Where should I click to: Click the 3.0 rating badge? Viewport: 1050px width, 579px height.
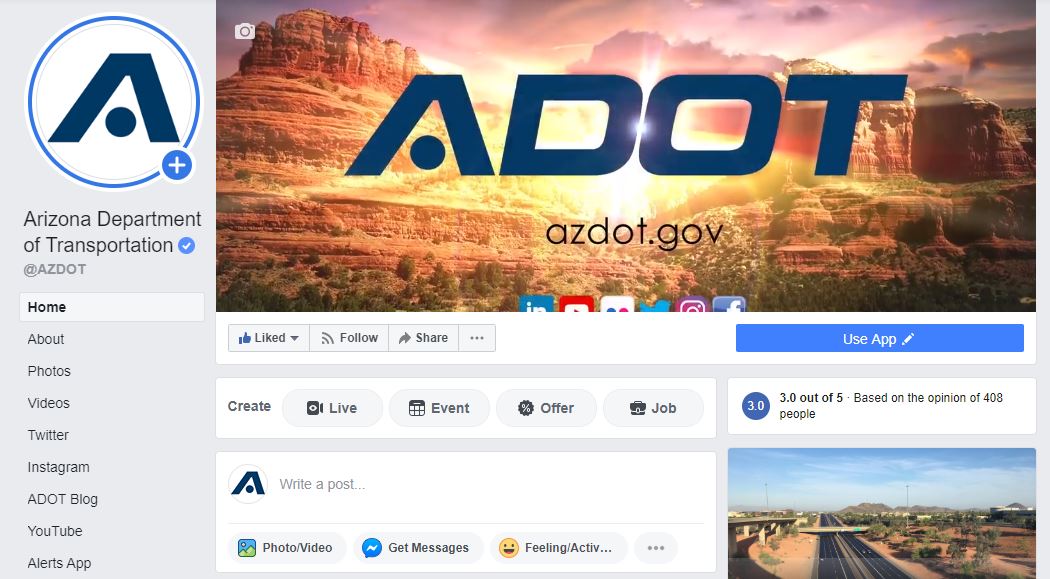point(756,406)
